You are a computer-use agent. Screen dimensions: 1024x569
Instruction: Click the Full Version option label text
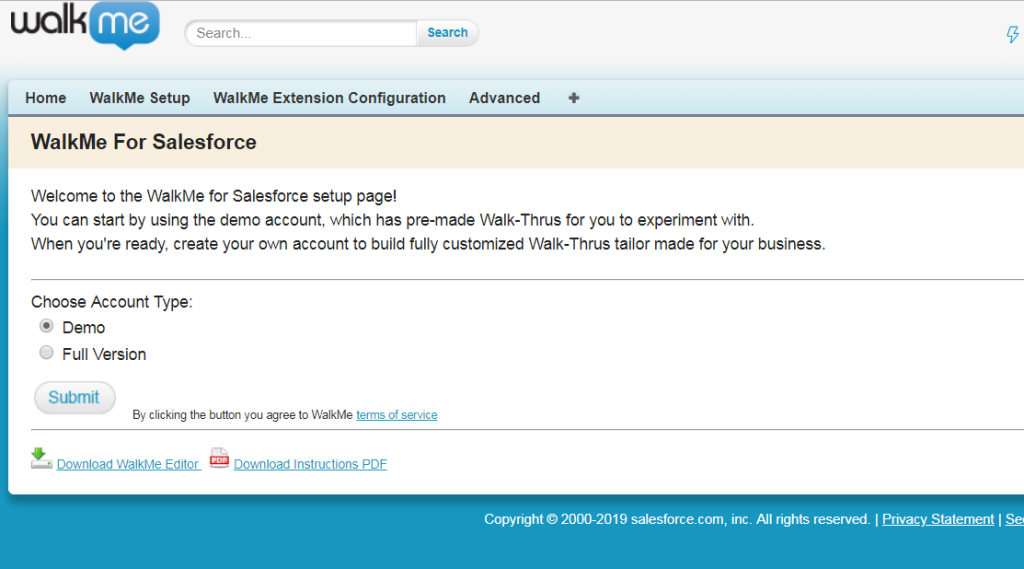coord(104,354)
